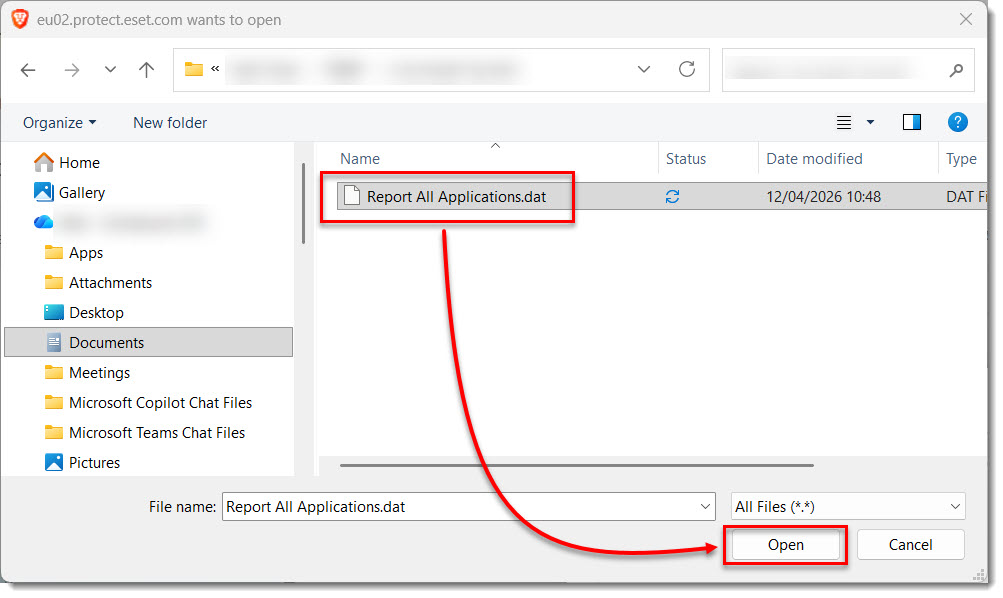Select Documents in navigation pane
1003x598 pixels.
(148, 343)
